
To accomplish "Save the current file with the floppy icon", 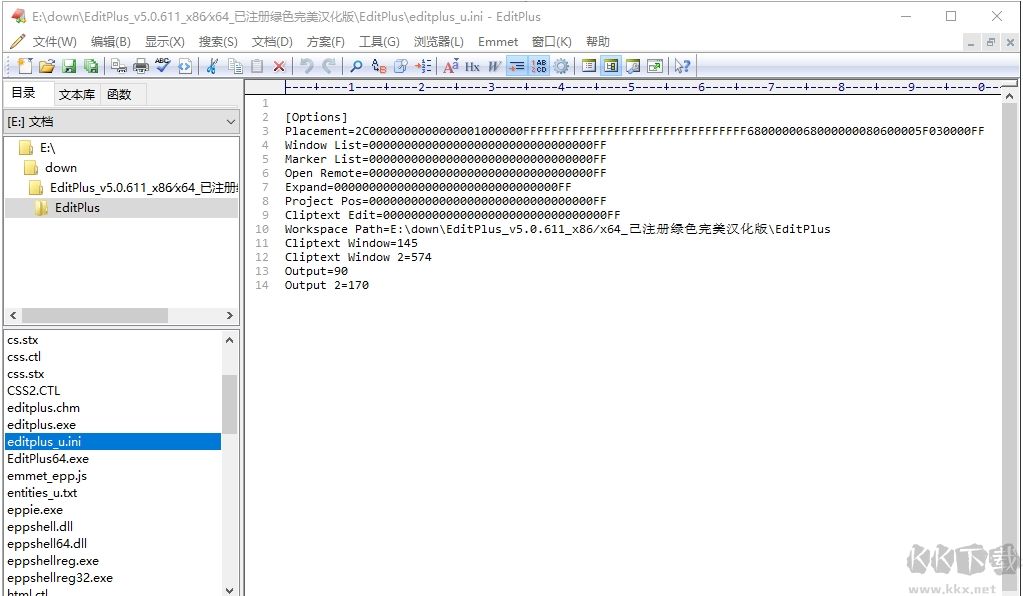I will [x=69, y=66].
